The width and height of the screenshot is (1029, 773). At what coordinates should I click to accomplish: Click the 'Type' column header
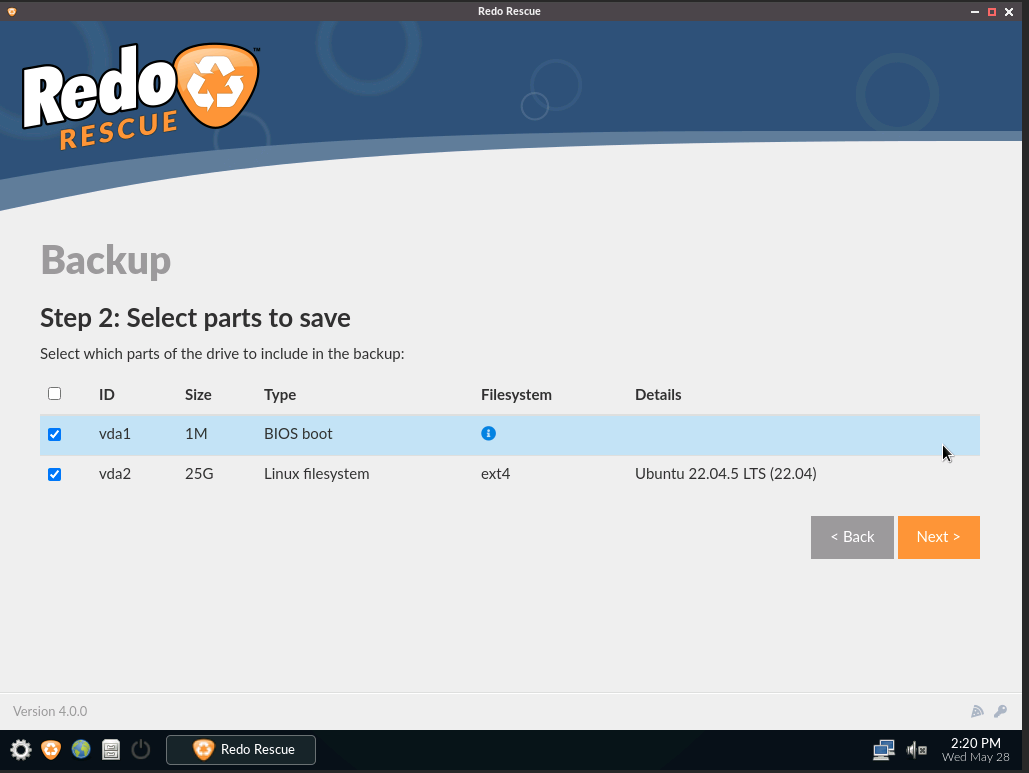(280, 394)
